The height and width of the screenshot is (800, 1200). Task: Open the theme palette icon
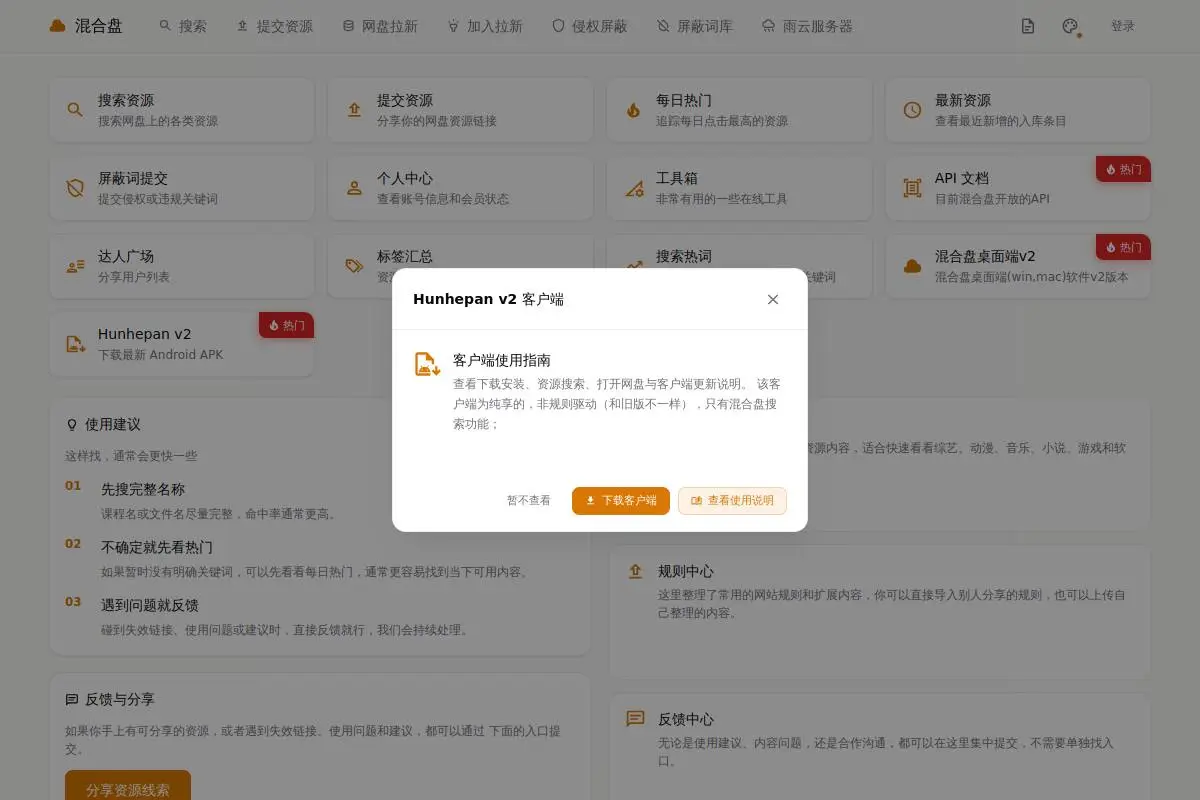1070,26
